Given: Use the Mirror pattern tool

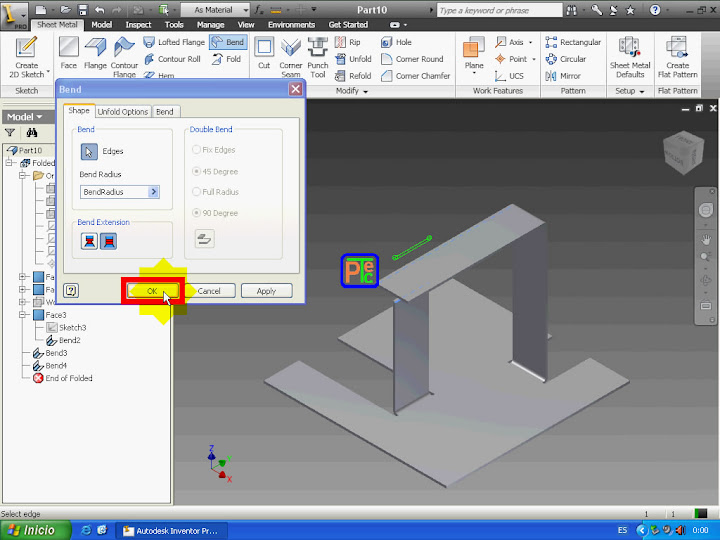Looking at the screenshot, I should pos(563,76).
